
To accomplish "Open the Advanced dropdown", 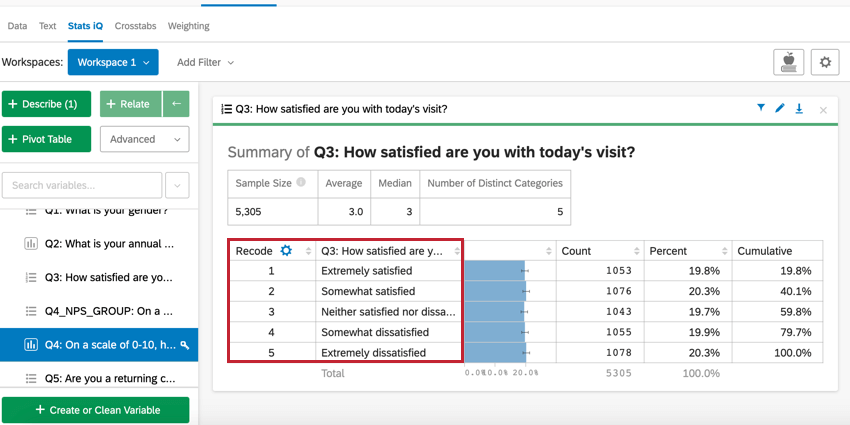I will [144, 139].
